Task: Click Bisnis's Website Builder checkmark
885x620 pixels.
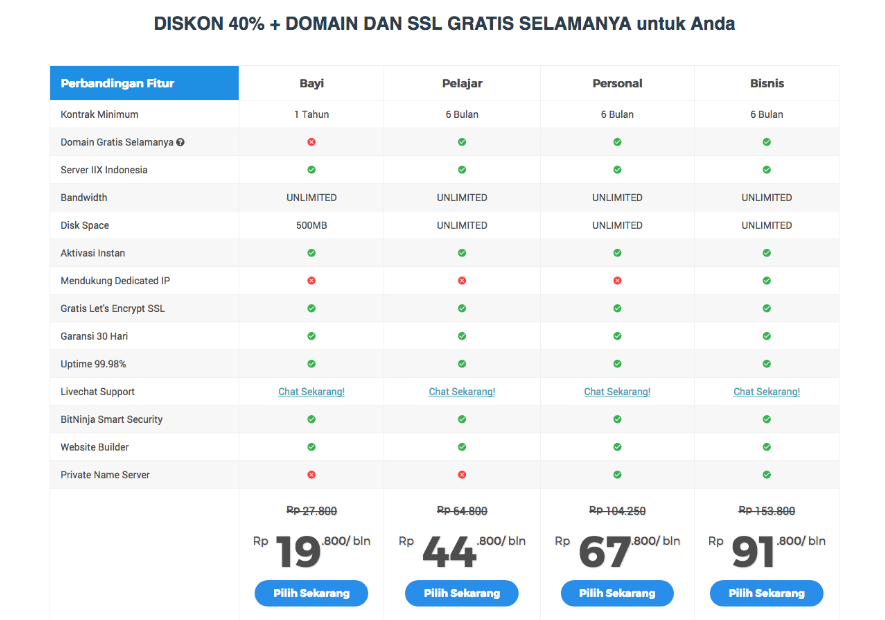Action: click(x=766, y=447)
